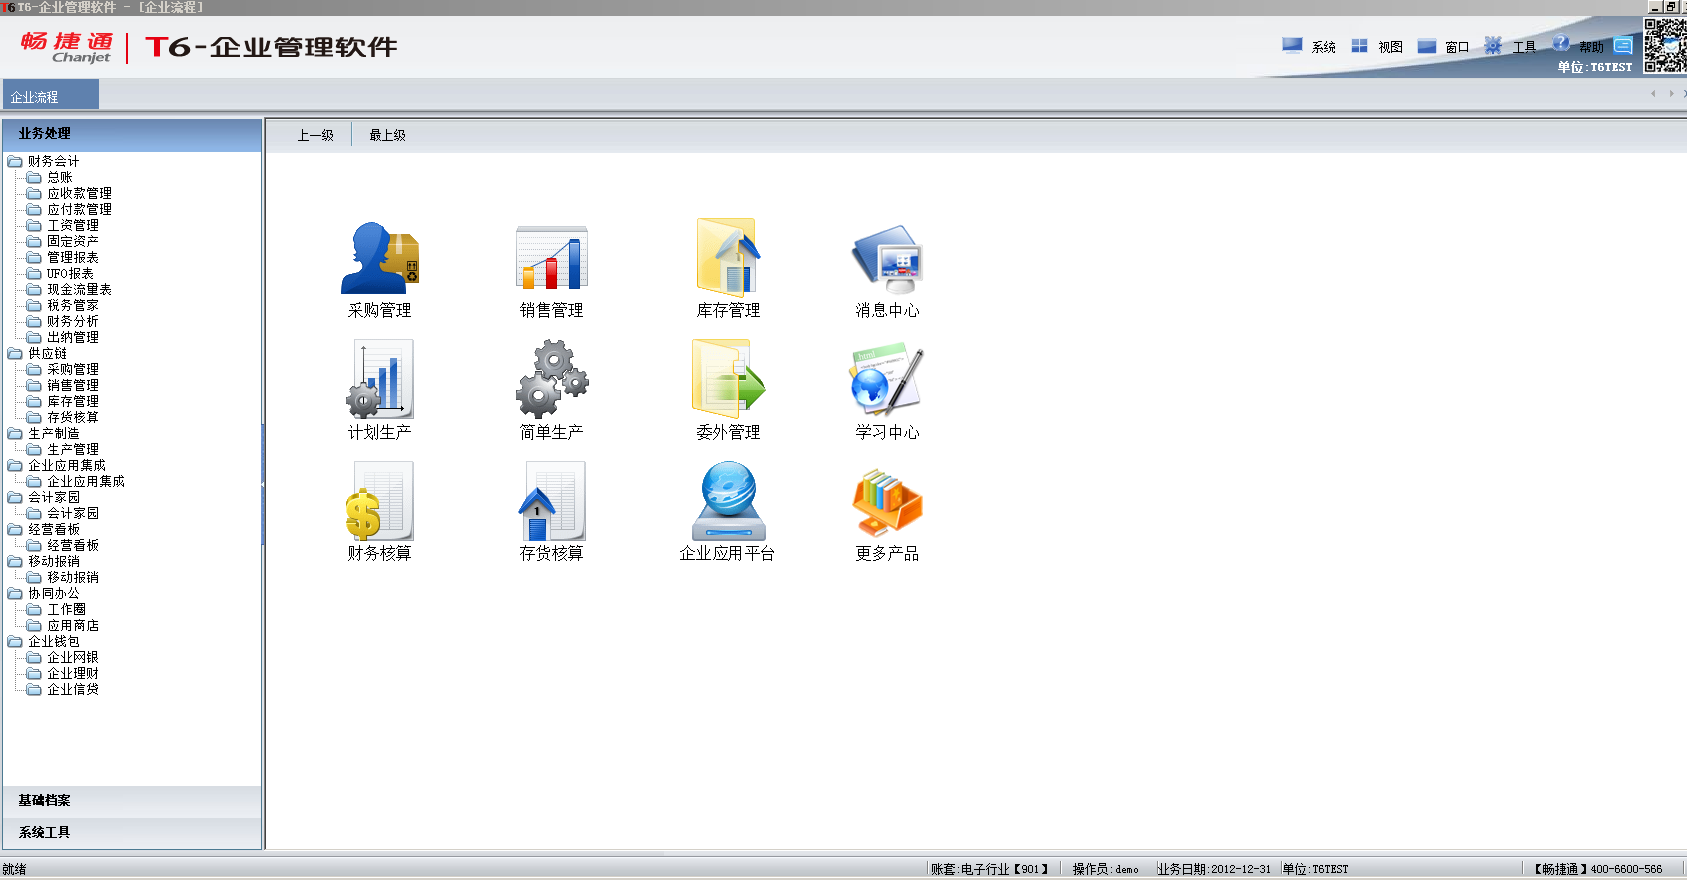Image resolution: width=1687 pixels, height=880 pixels.
Task: Open the 系统工具 panel section
Action: pyautogui.click(x=132, y=833)
